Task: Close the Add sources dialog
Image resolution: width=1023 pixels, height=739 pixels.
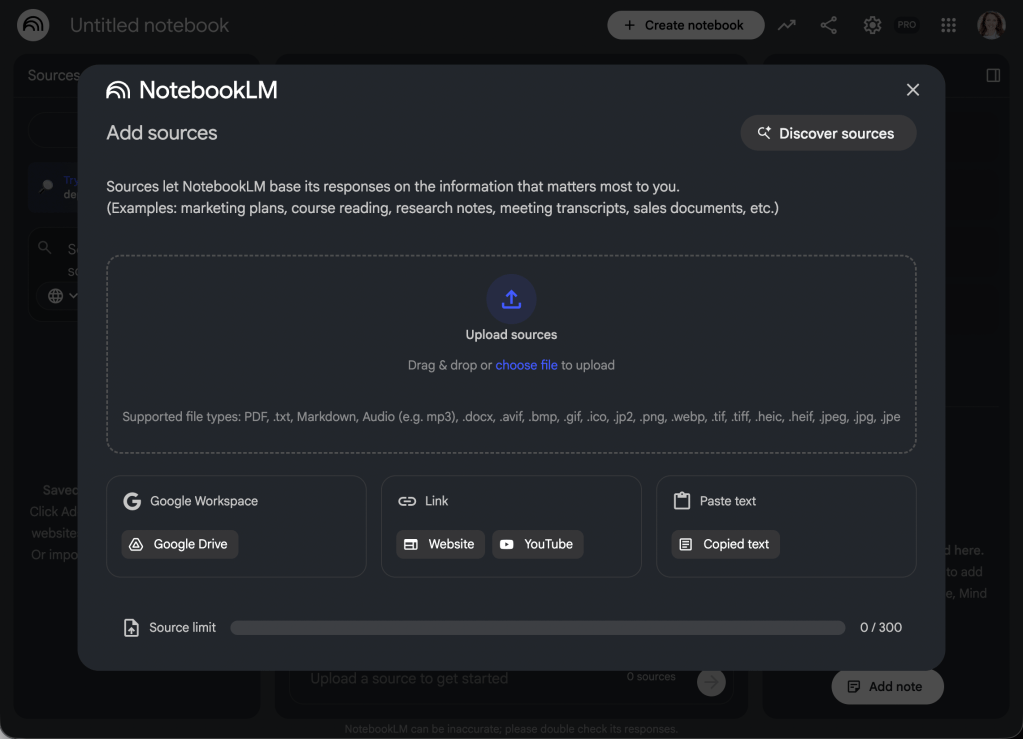Action: [x=912, y=90]
